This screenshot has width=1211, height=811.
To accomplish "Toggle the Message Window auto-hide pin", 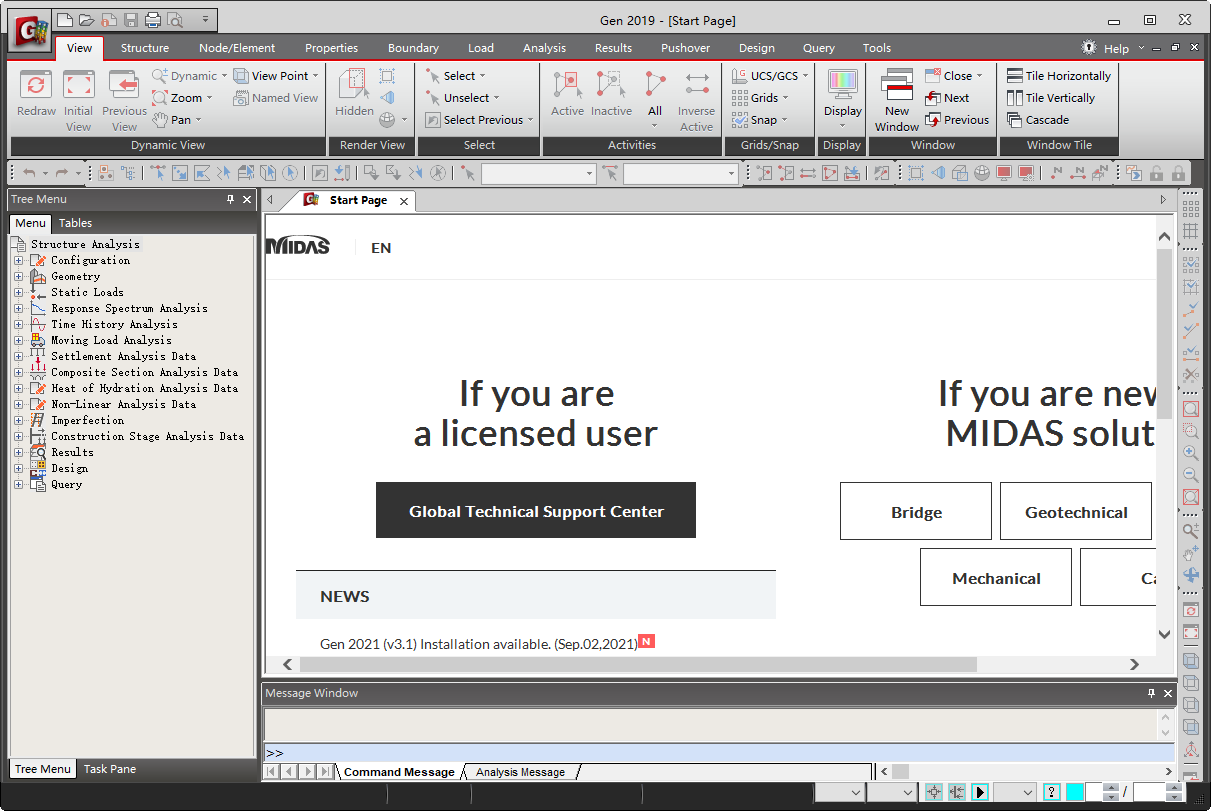I will (x=1151, y=693).
